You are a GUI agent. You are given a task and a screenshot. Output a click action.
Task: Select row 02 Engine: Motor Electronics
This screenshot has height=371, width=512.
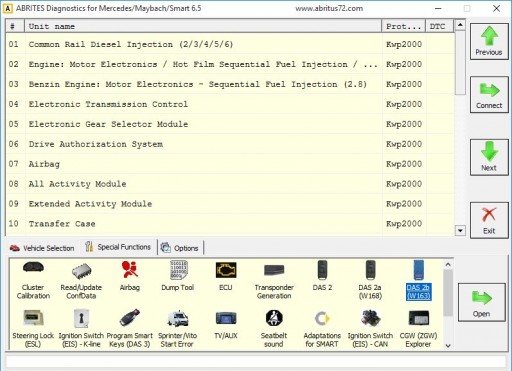point(230,64)
